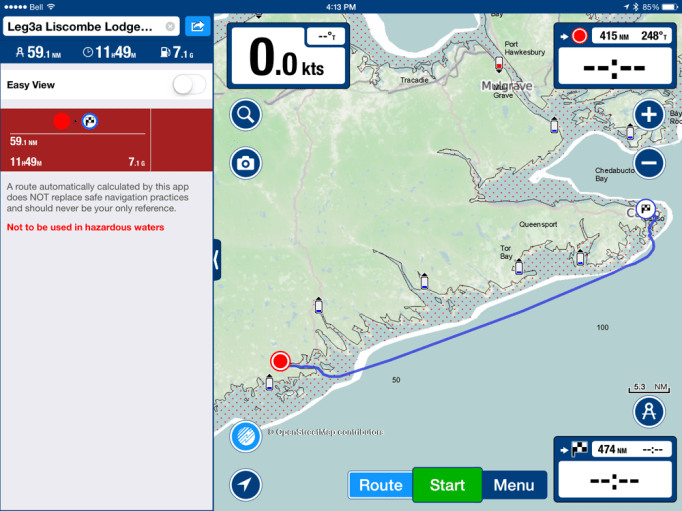Tap the checkered finish marker on map
Image resolution: width=682 pixels, height=511 pixels.
tap(646, 209)
